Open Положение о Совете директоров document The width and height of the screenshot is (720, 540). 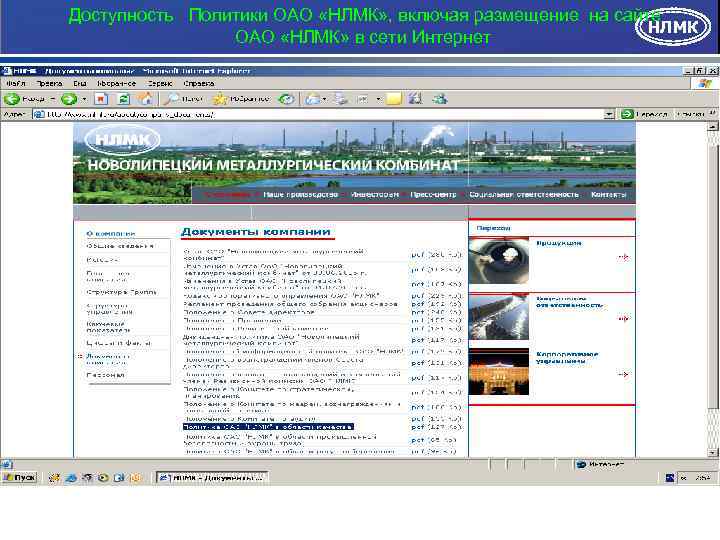tap(249, 312)
